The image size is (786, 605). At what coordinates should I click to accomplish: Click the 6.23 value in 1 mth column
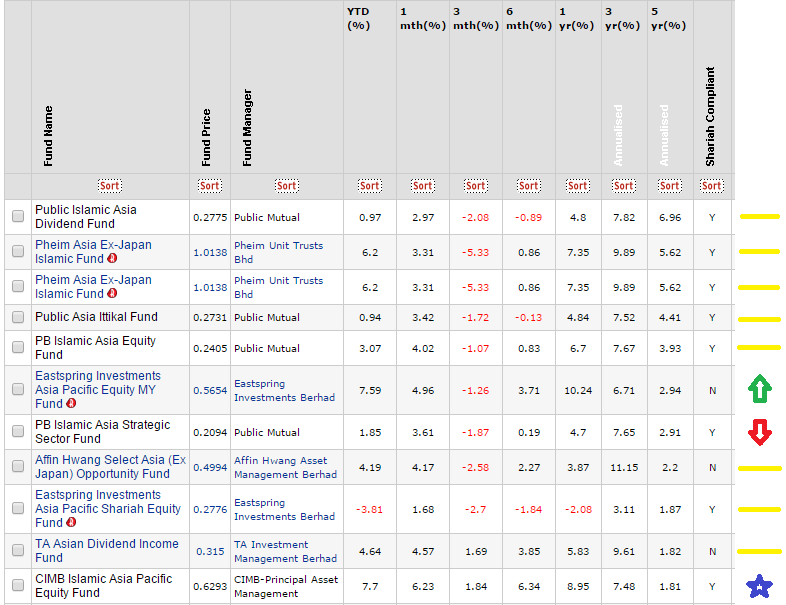[x=423, y=586]
